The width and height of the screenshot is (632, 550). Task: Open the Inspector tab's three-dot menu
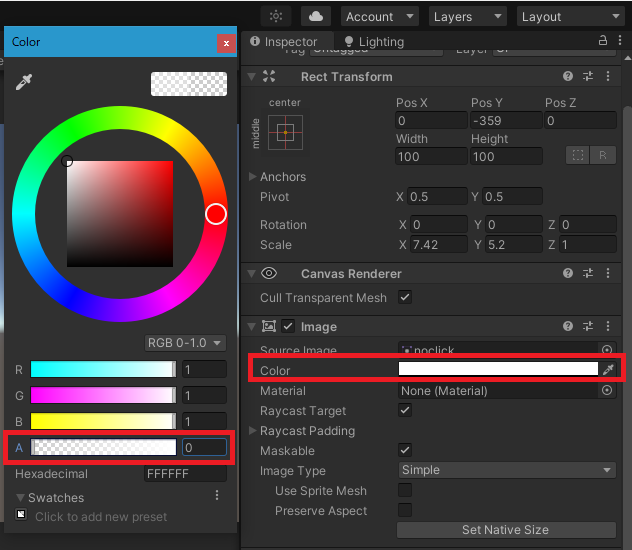click(x=620, y=40)
